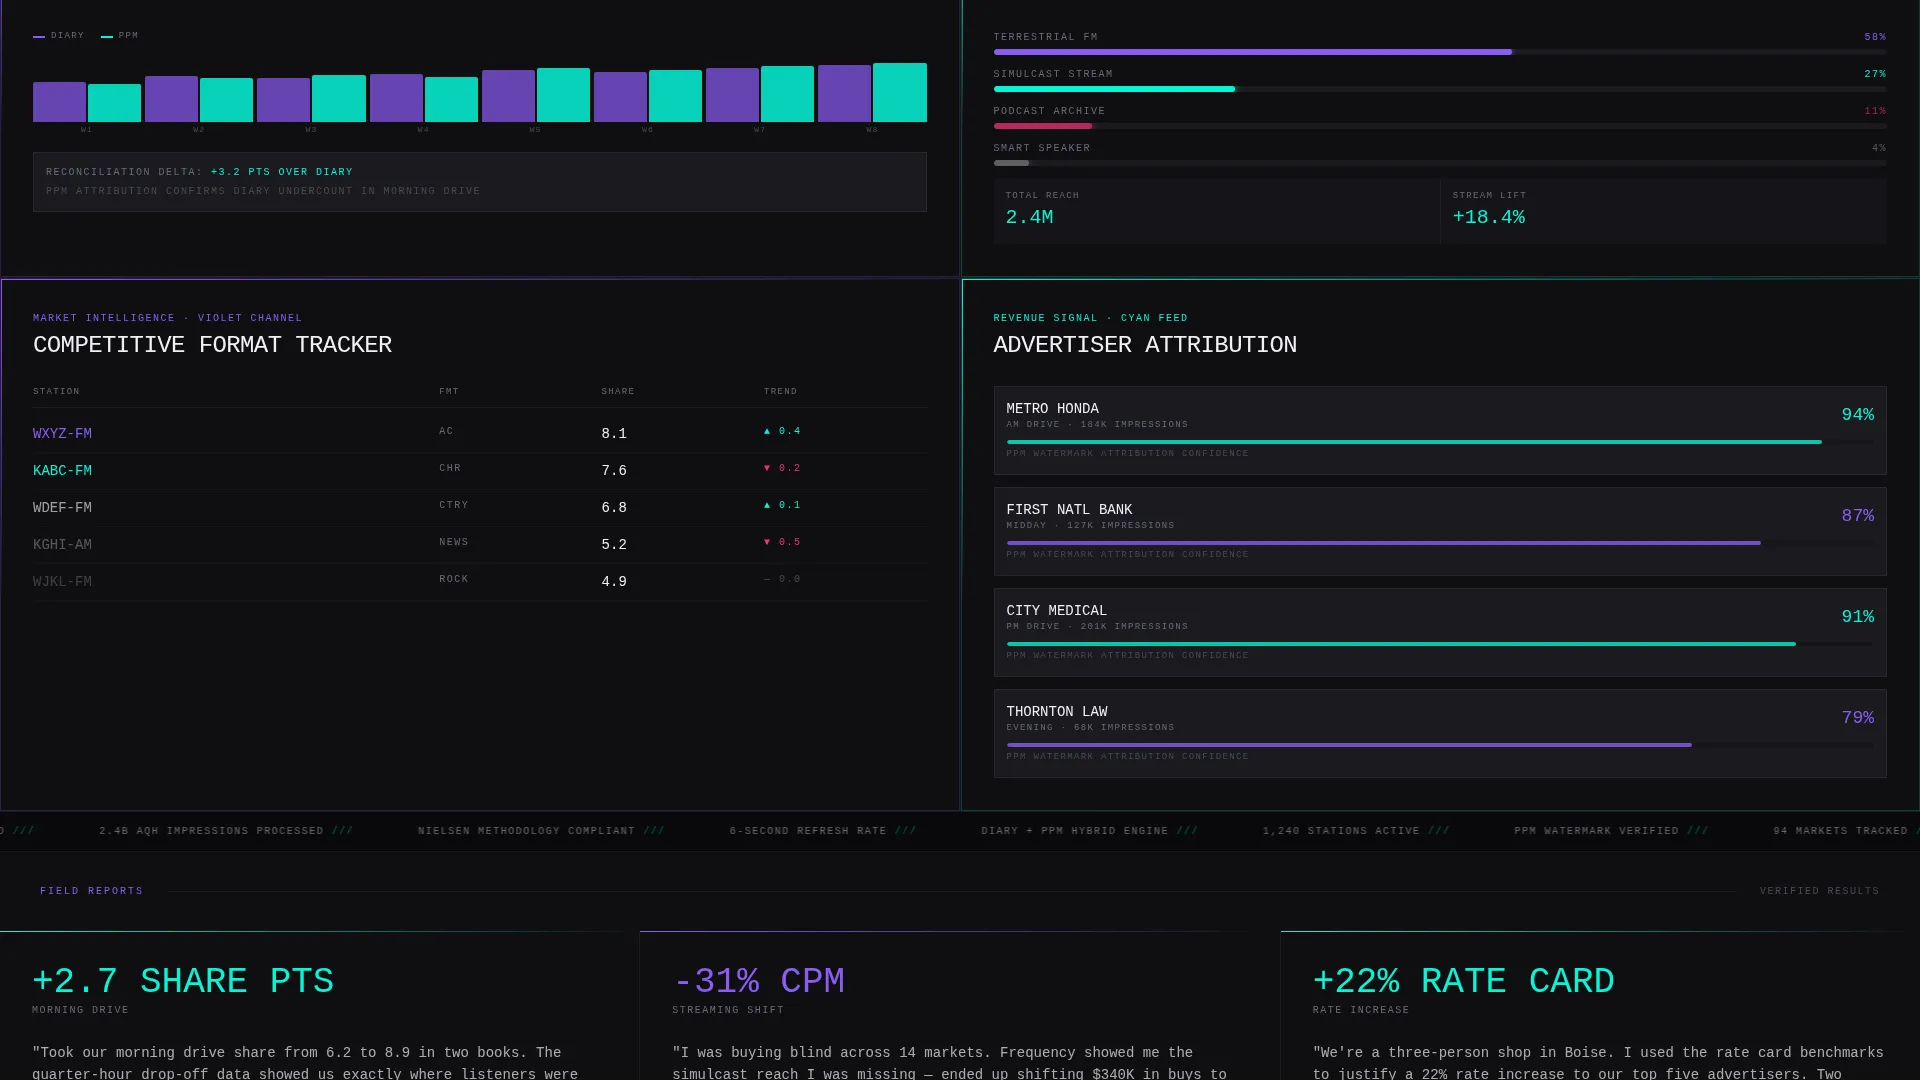Click the City Medical 91% confidence bar
The height and width of the screenshot is (1080, 1920).
coord(1440,644)
